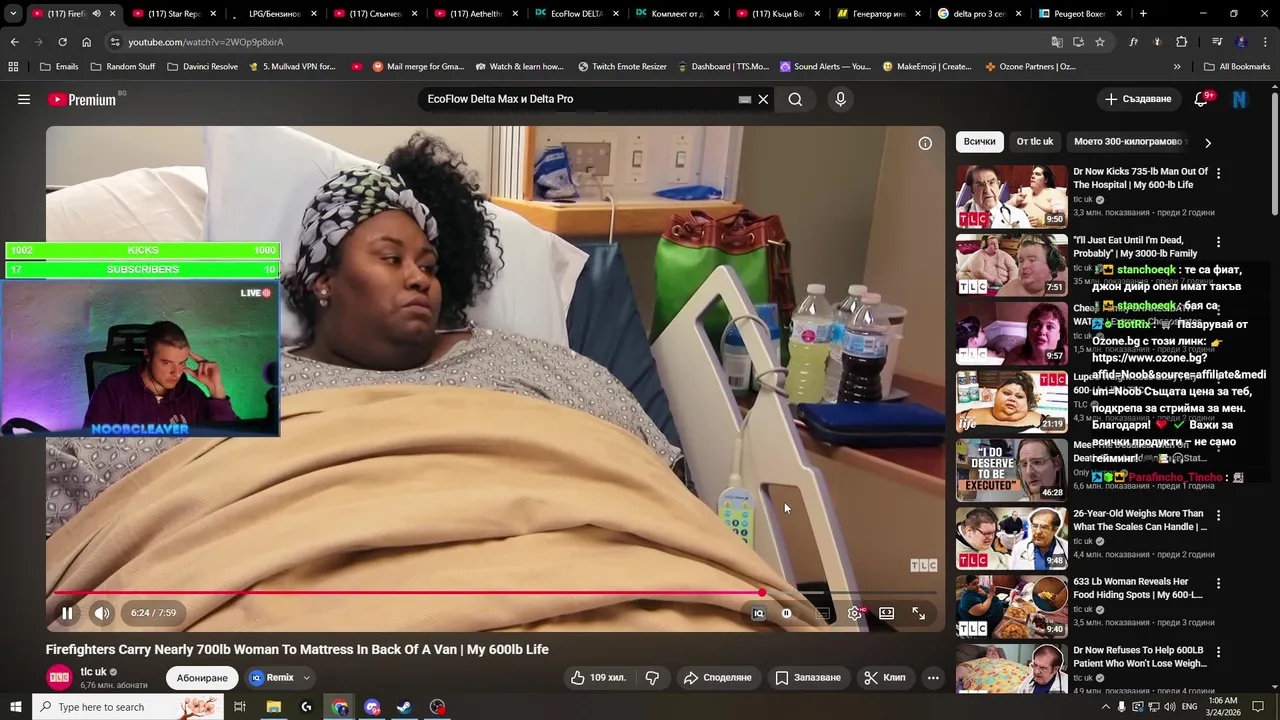The height and width of the screenshot is (720, 1280).
Task: Open the account avatar menu
Action: tap(1240, 99)
